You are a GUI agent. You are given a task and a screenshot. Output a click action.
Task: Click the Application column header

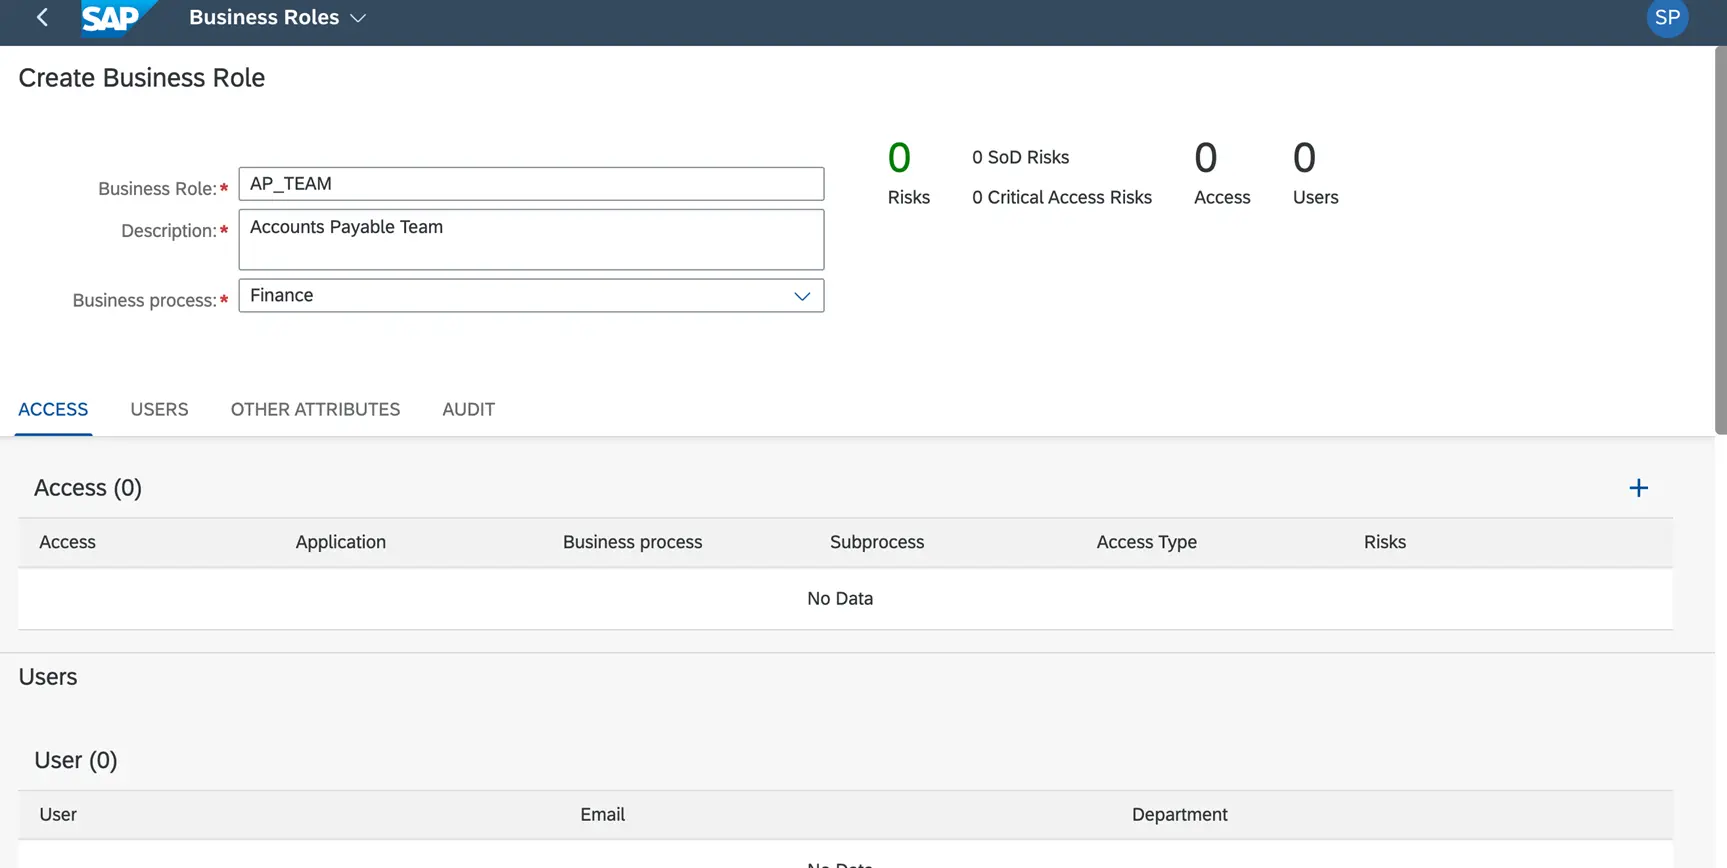point(340,542)
